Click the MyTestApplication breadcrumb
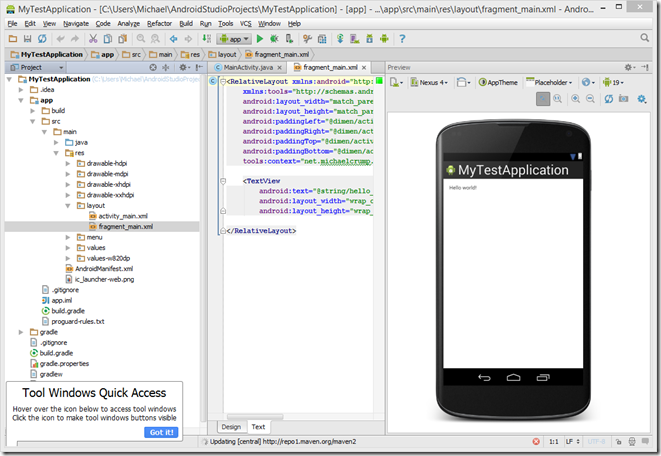 tap(47, 54)
